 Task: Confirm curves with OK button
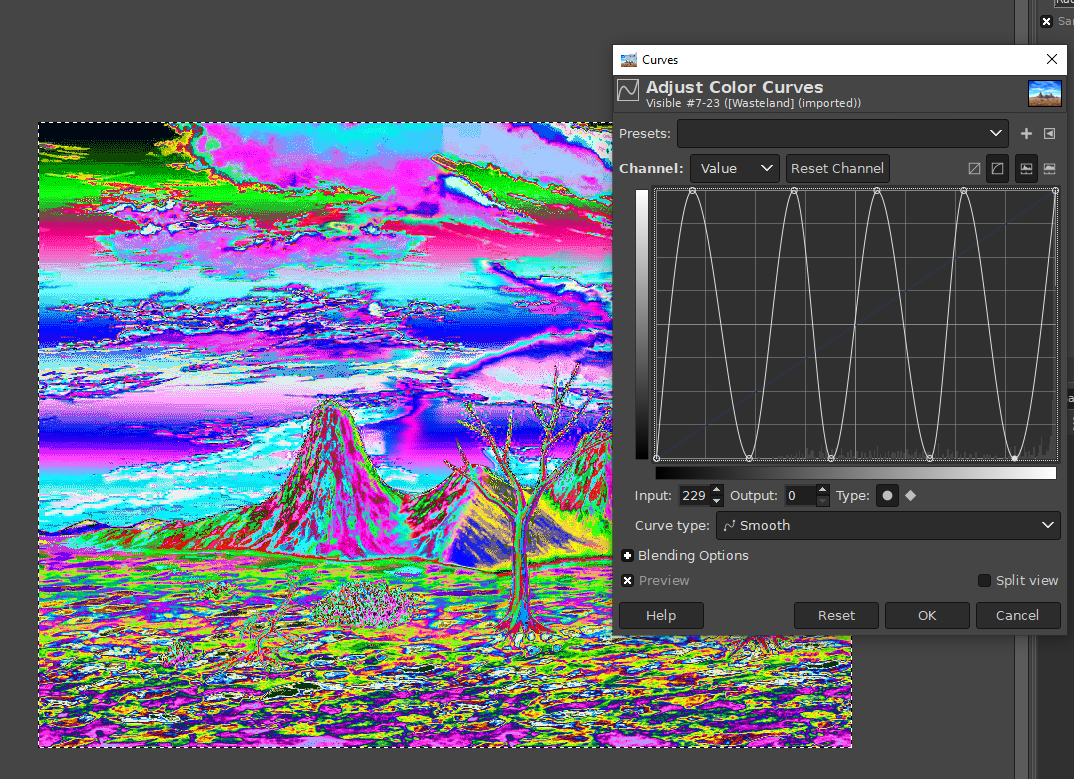[927, 615]
